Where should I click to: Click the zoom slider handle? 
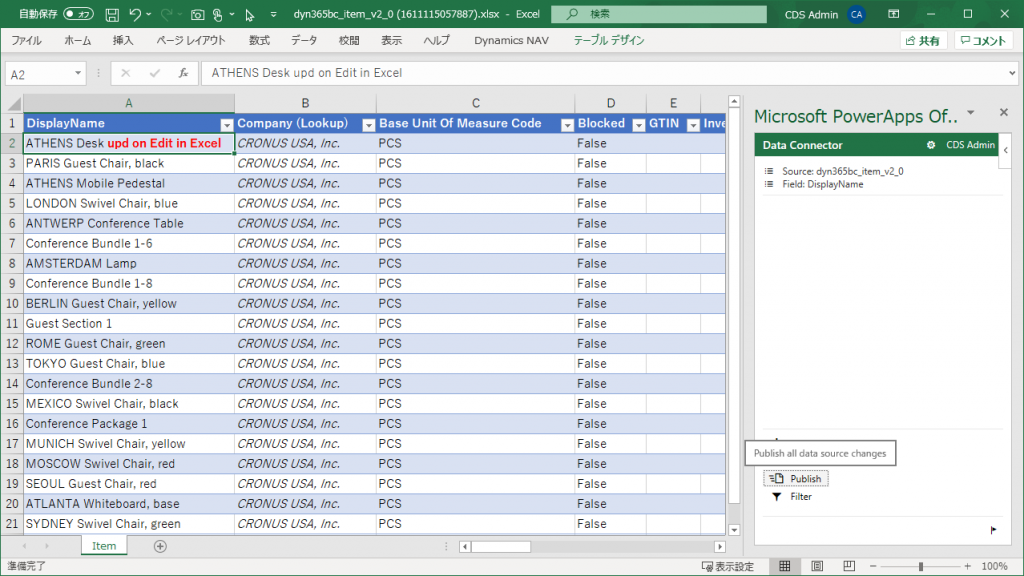pyautogui.click(x=921, y=566)
